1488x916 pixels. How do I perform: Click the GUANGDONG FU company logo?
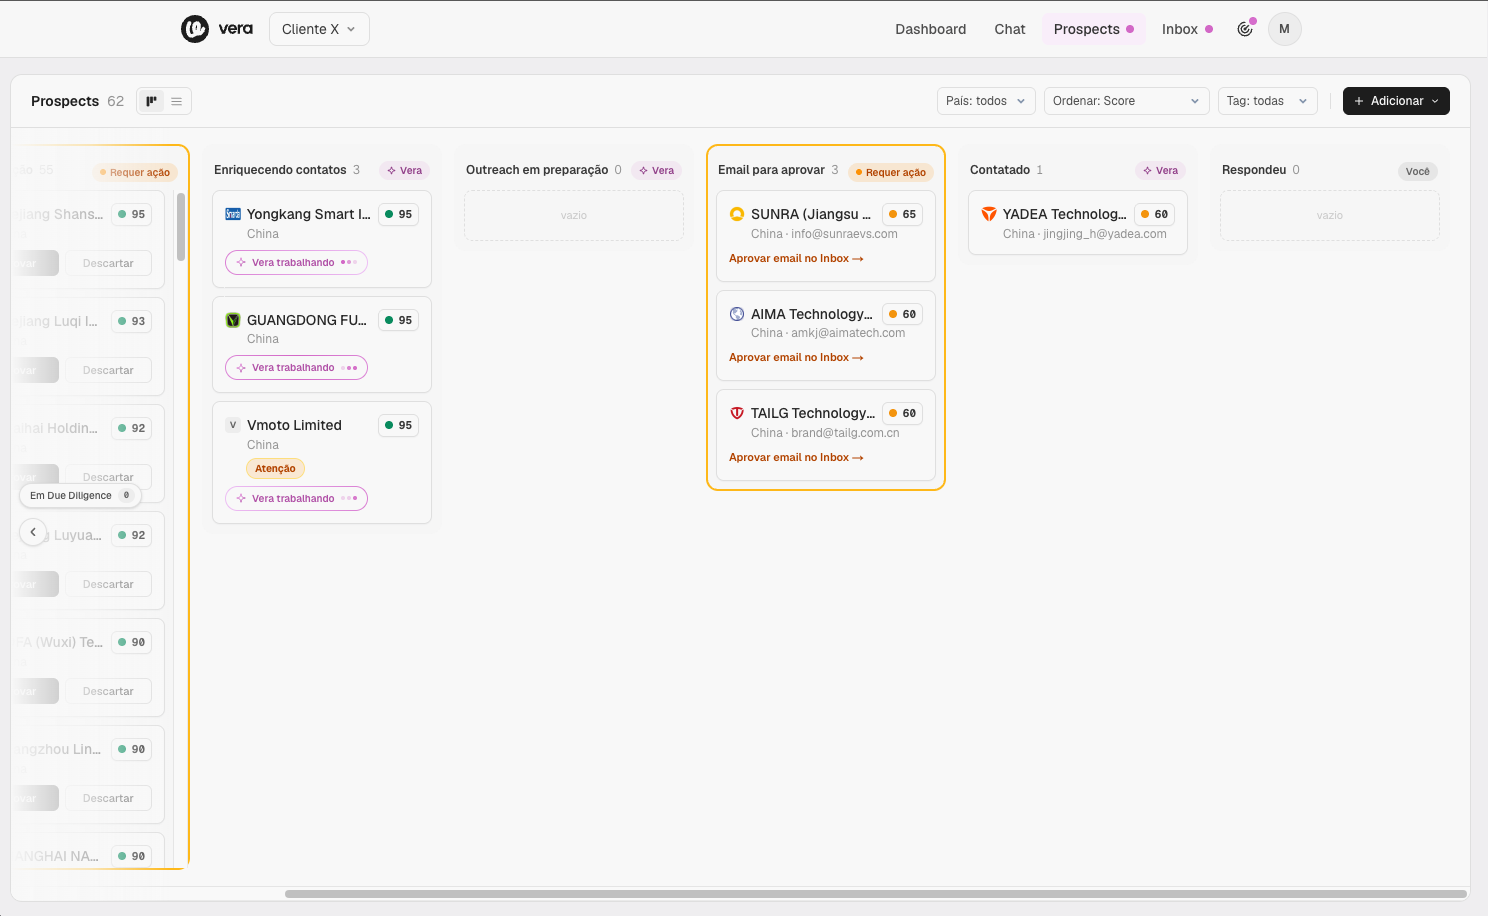233,320
